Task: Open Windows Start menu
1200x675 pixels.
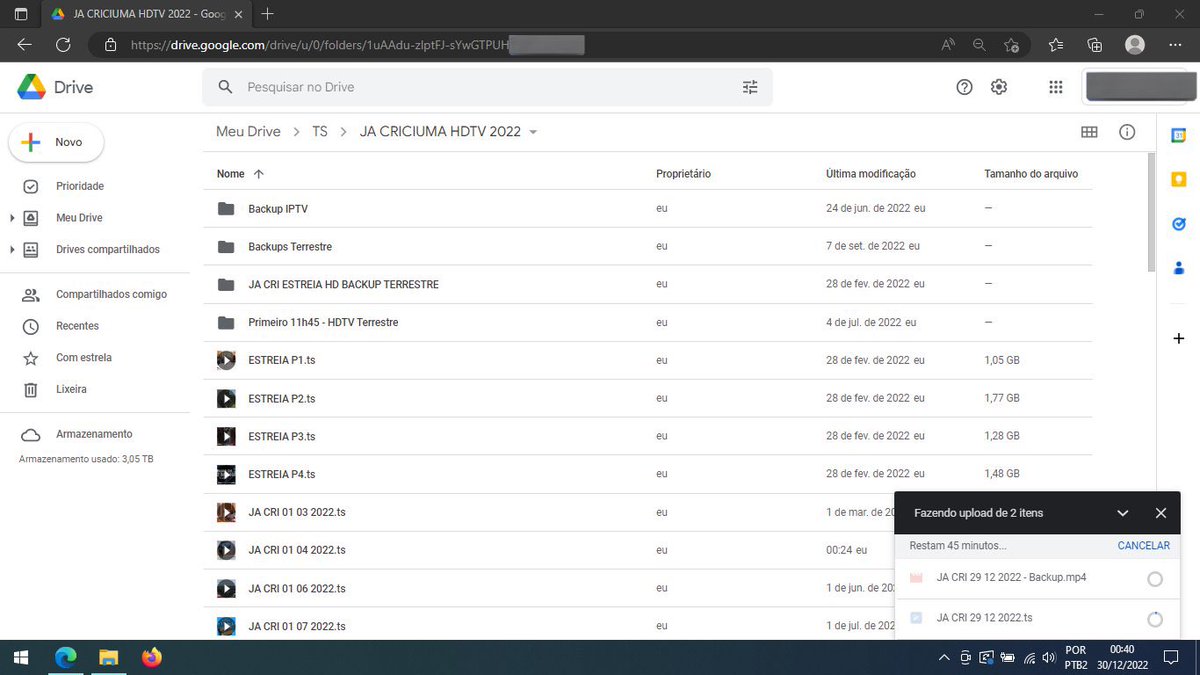Action: (x=21, y=658)
